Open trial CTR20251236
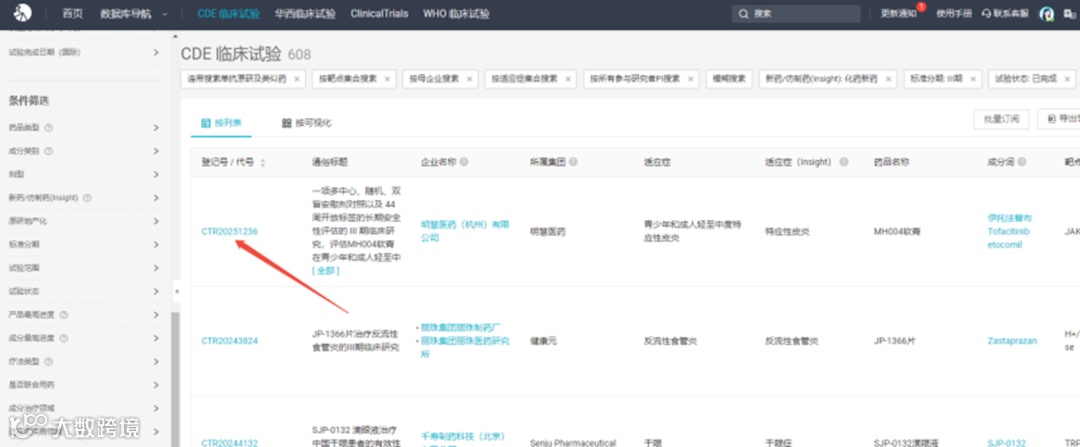The width and height of the screenshot is (1080, 447). 229,232
